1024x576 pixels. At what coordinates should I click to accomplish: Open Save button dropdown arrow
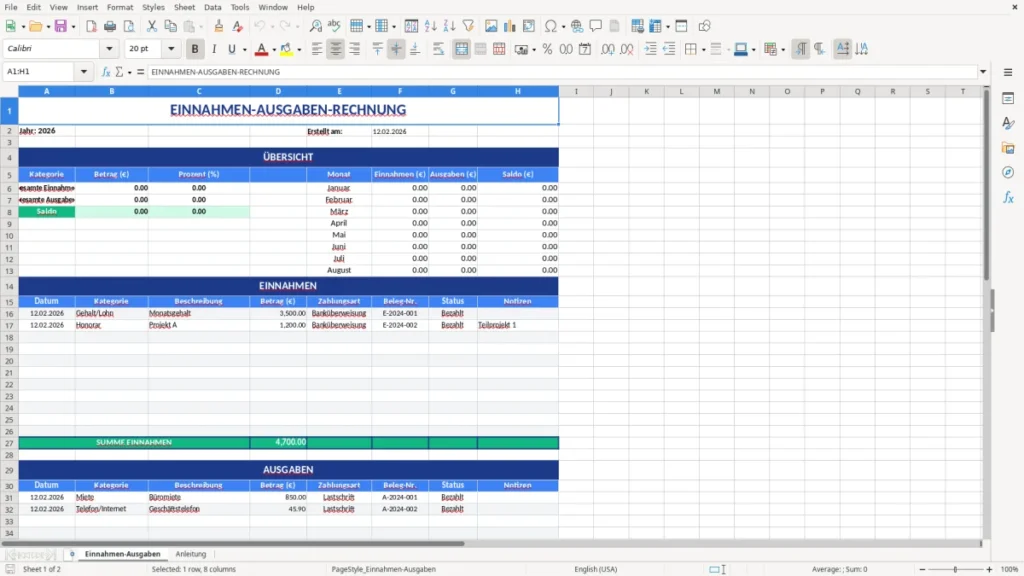point(73,27)
